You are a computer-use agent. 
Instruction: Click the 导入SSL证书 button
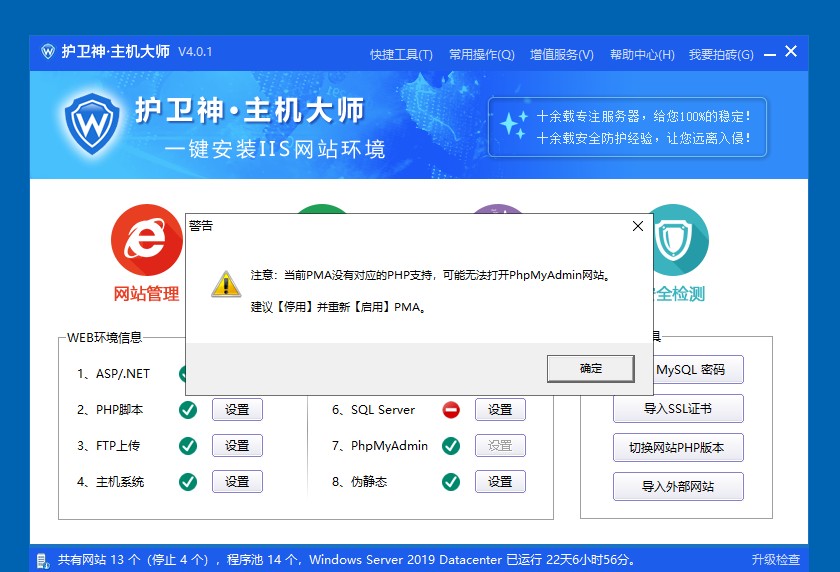[x=678, y=409]
